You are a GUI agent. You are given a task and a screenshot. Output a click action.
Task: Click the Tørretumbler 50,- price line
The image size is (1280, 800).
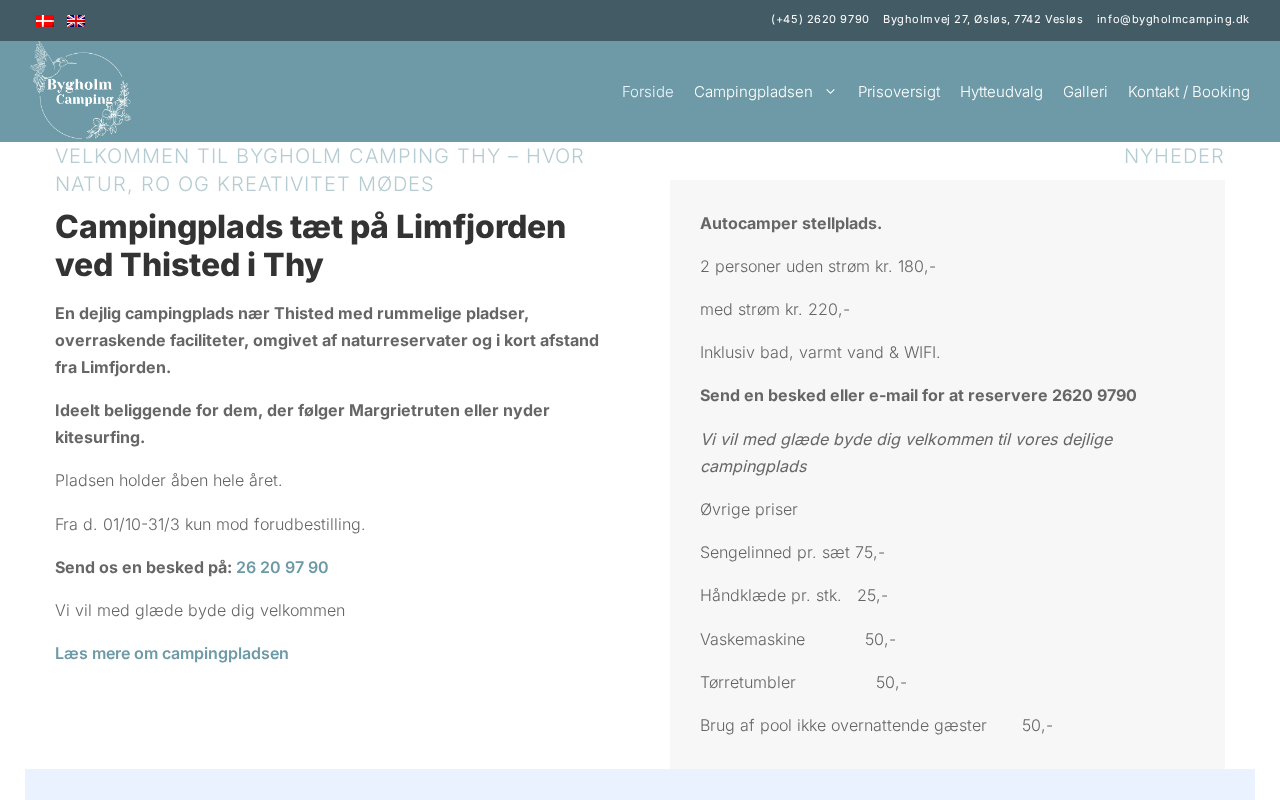click(803, 683)
